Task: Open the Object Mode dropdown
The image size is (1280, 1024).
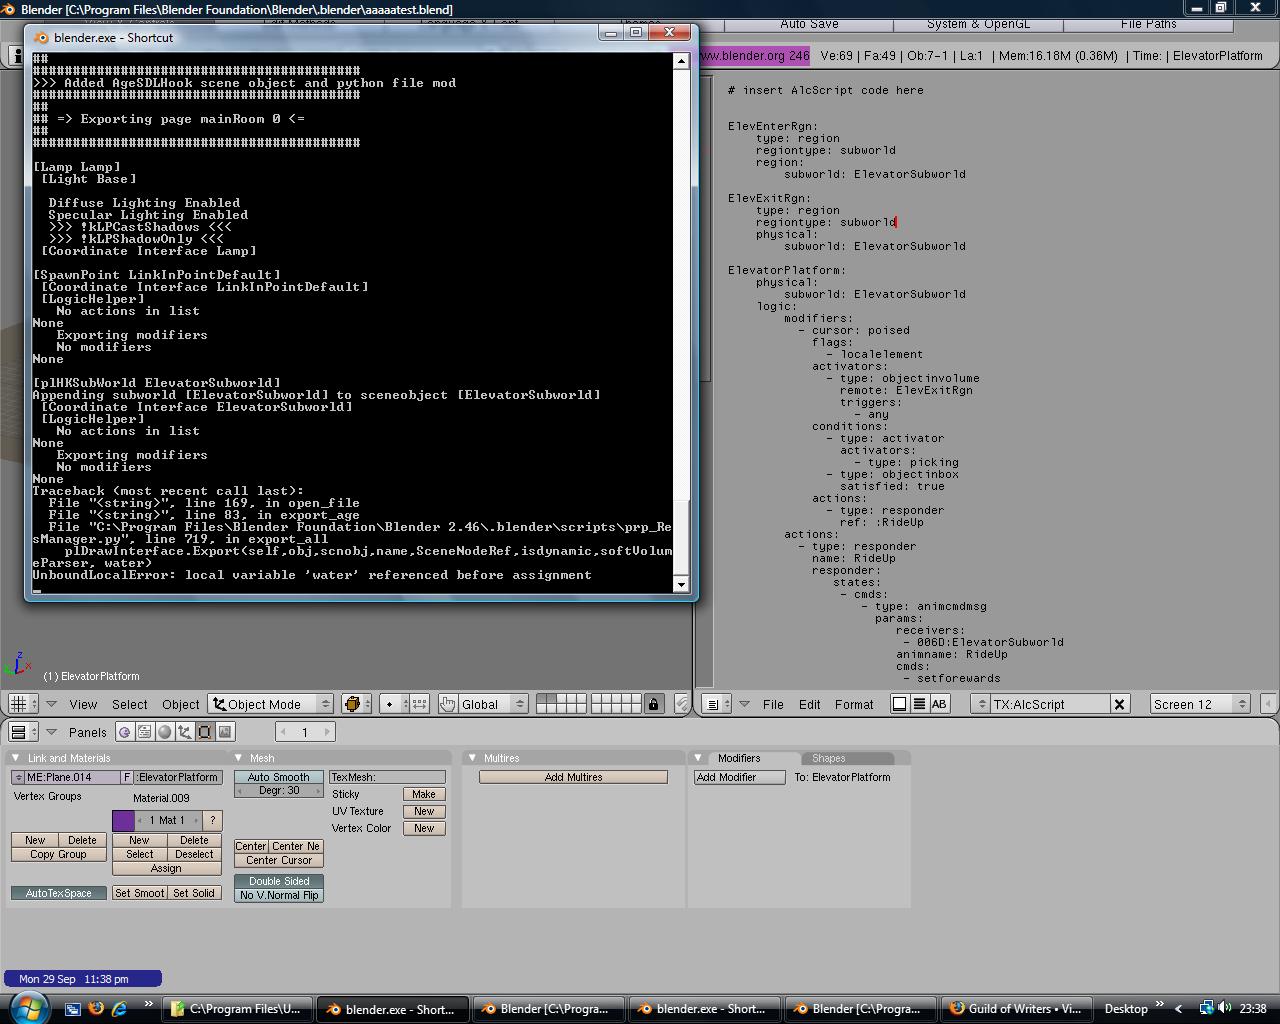Action: pos(272,704)
